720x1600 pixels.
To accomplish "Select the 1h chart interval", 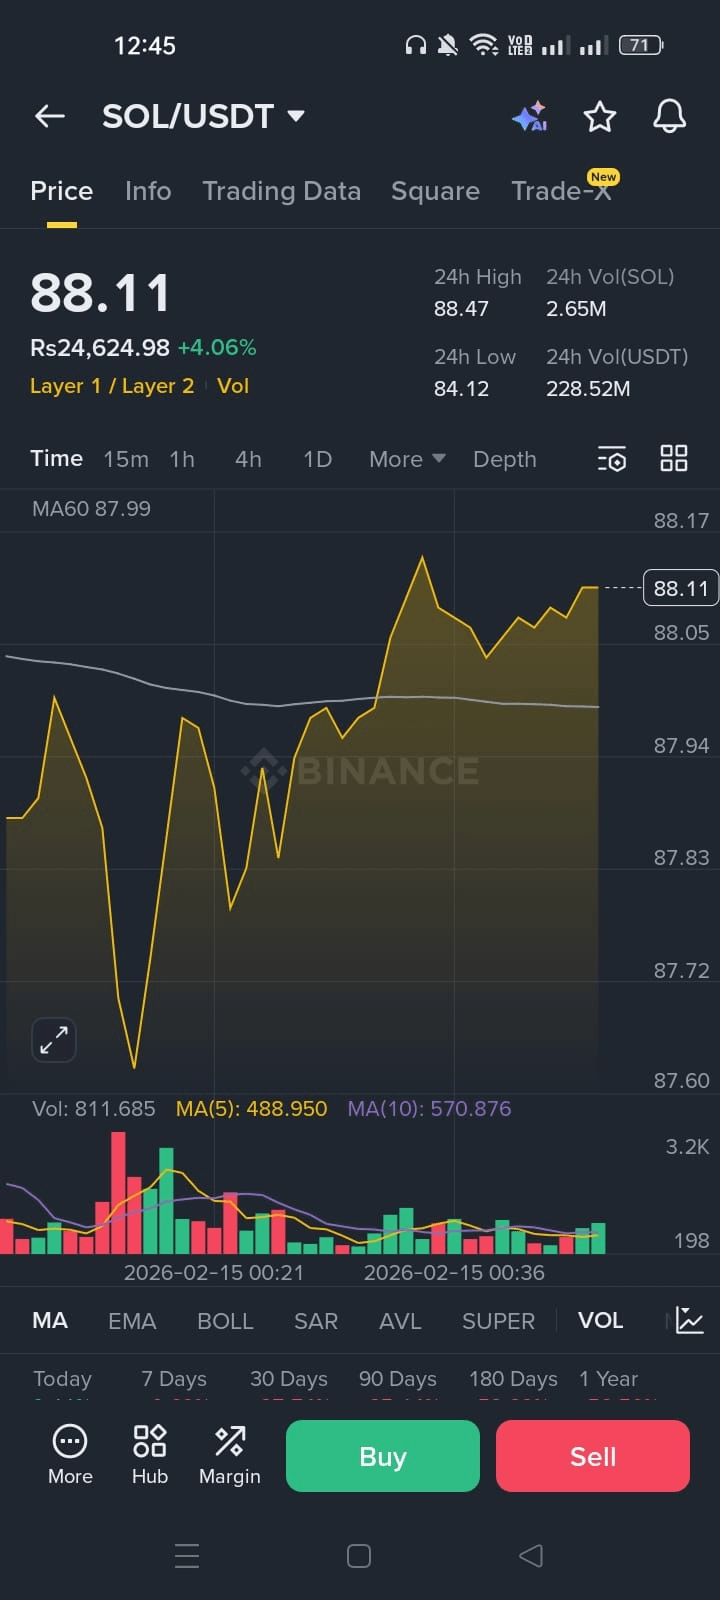I will pos(182,459).
